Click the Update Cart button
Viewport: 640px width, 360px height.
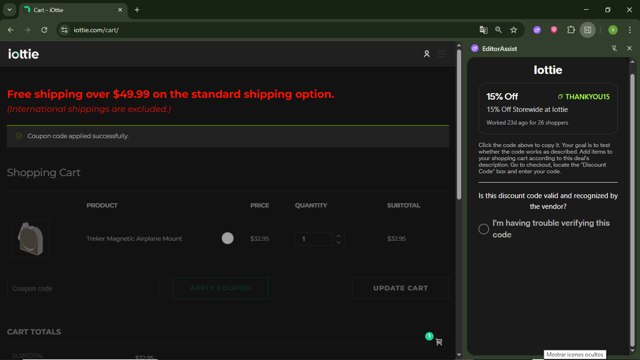pos(400,288)
